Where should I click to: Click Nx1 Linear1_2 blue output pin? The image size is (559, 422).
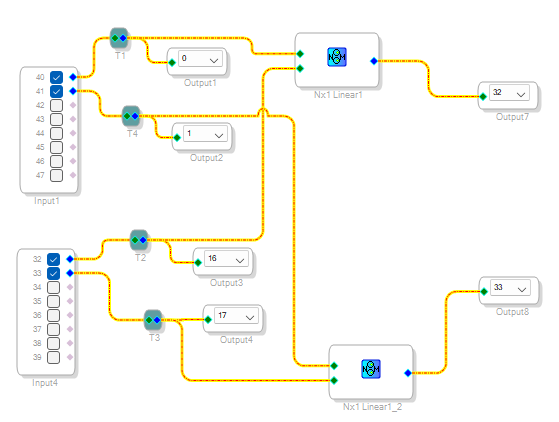[x=408, y=373]
